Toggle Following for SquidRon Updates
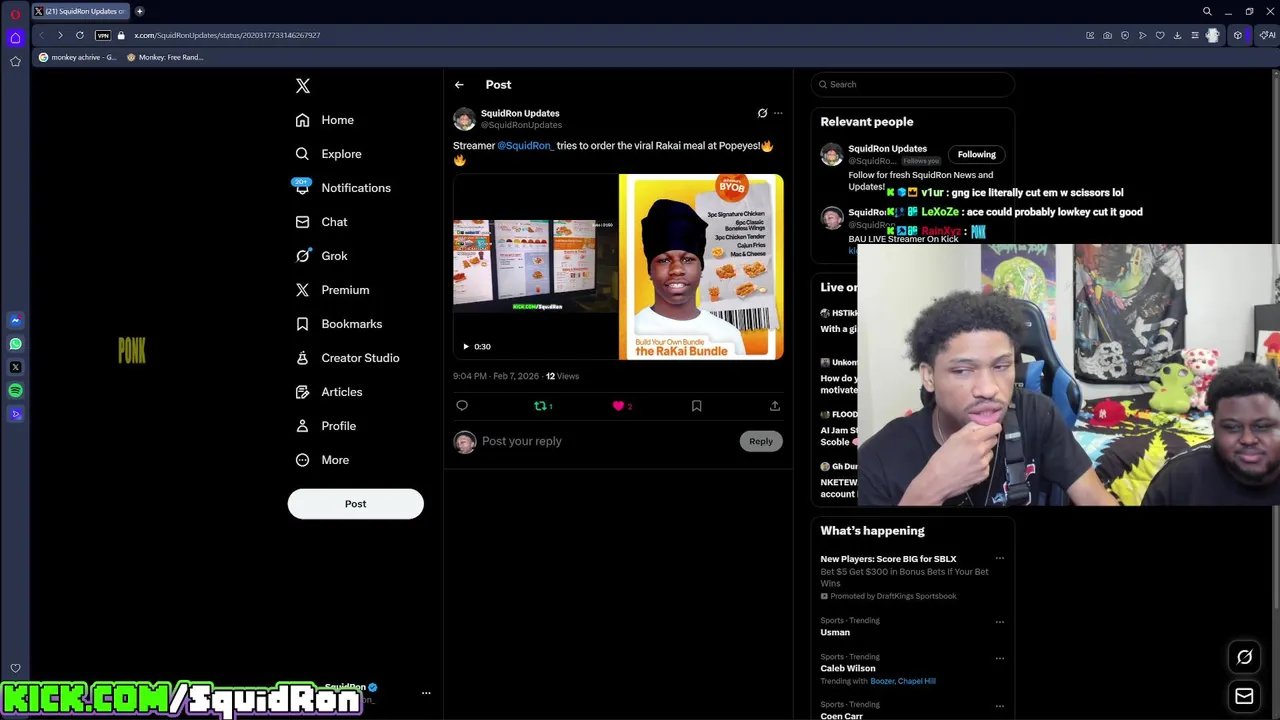Viewport: 1280px width, 720px height. [977, 155]
